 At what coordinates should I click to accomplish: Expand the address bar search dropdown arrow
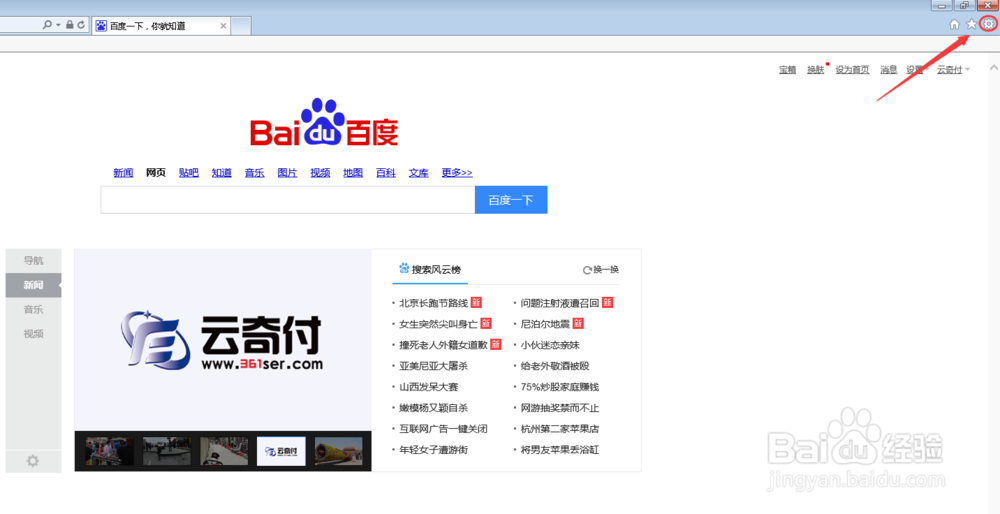click(x=58, y=25)
